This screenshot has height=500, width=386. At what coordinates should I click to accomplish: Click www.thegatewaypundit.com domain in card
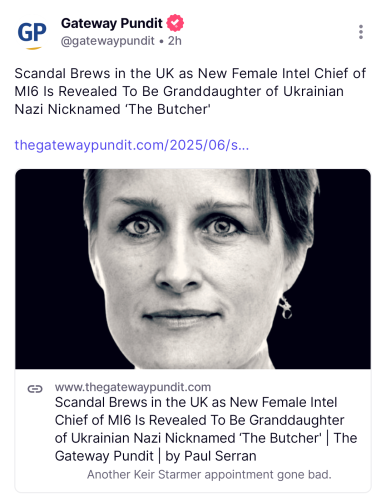(133, 387)
